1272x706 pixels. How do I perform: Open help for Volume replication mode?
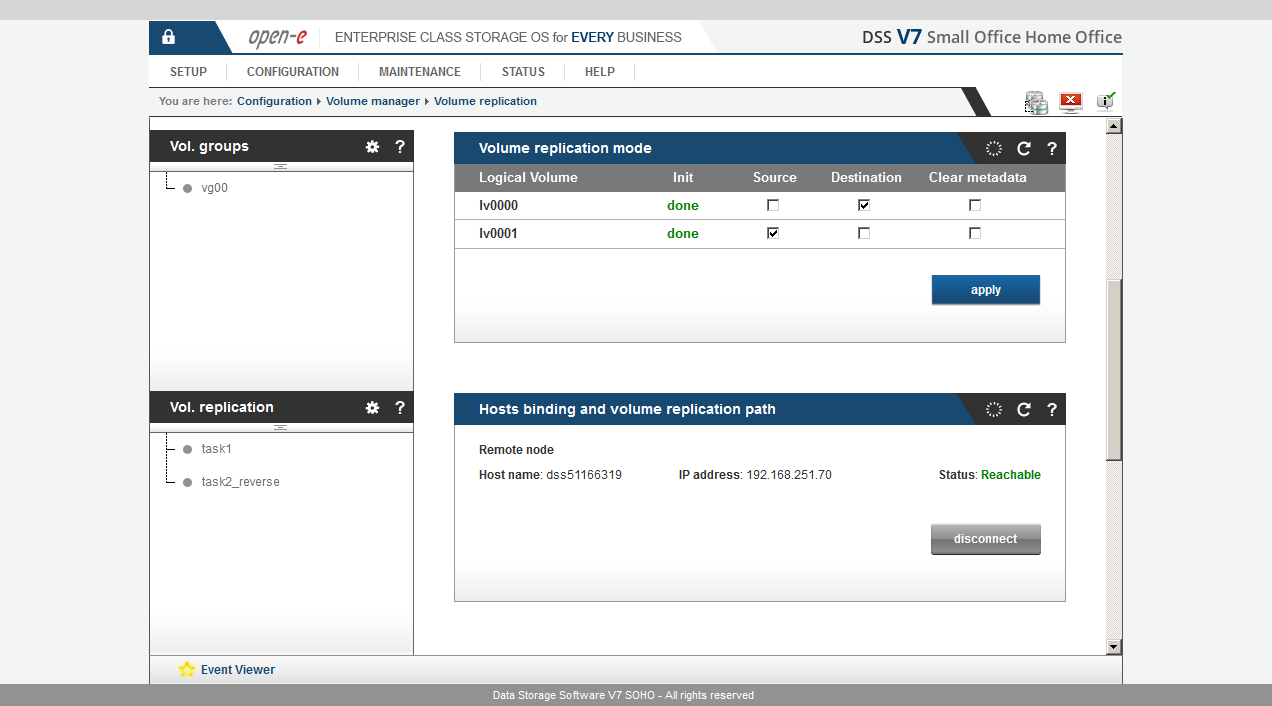point(1052,148)
